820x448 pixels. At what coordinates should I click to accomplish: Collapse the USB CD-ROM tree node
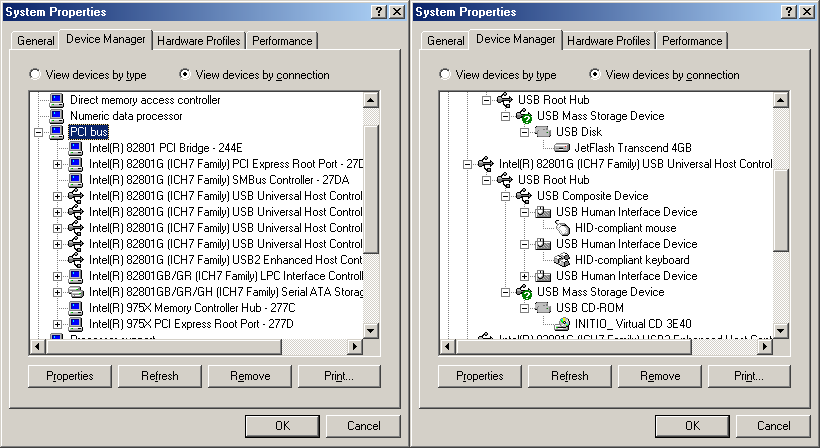[x=525, y=308]
